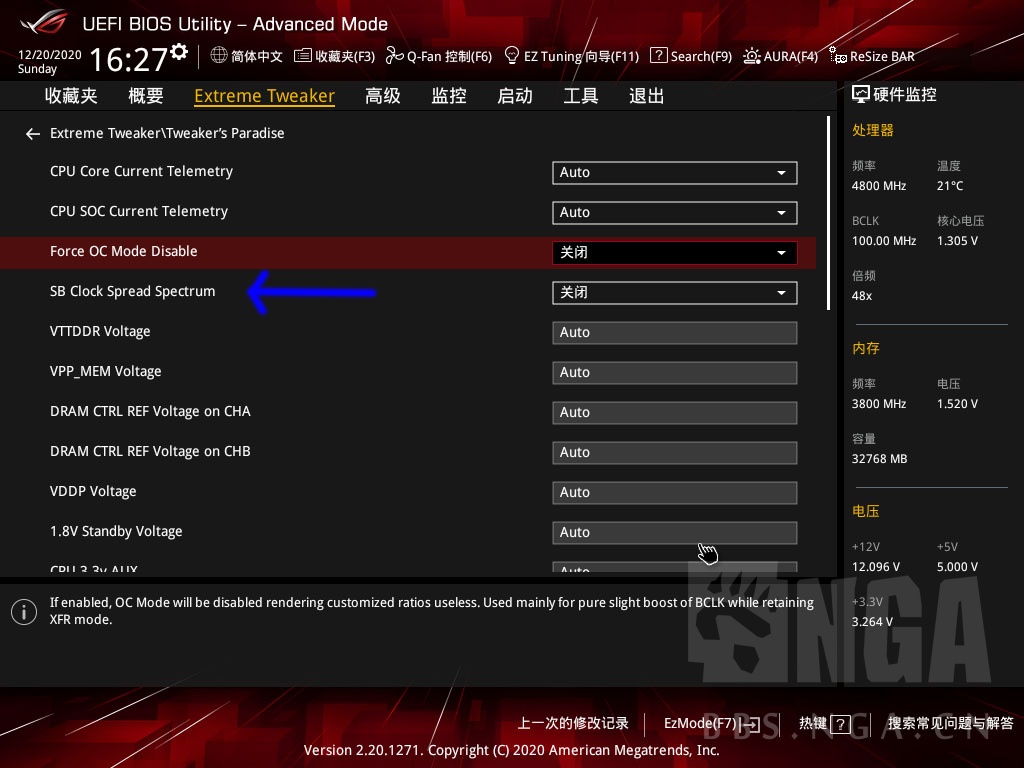Click the 16:27 clock display
Viewport: 1024px width, 768px height.
129,60
